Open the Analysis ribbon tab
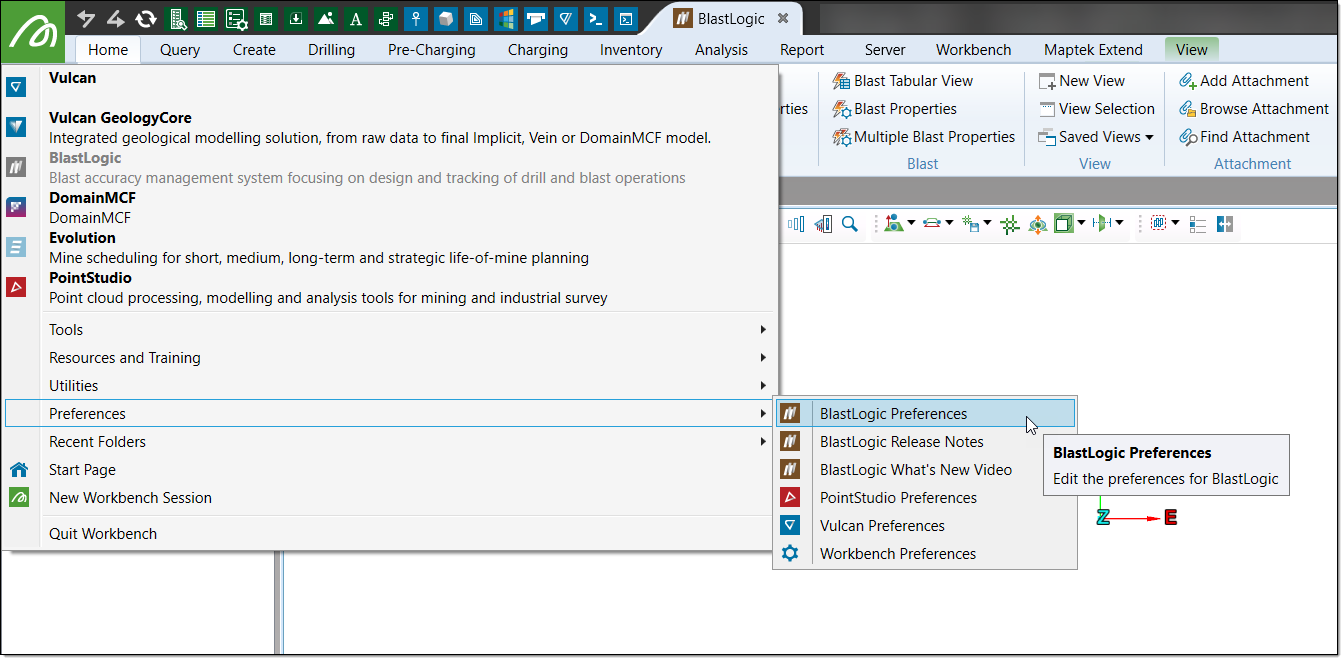 721,50
